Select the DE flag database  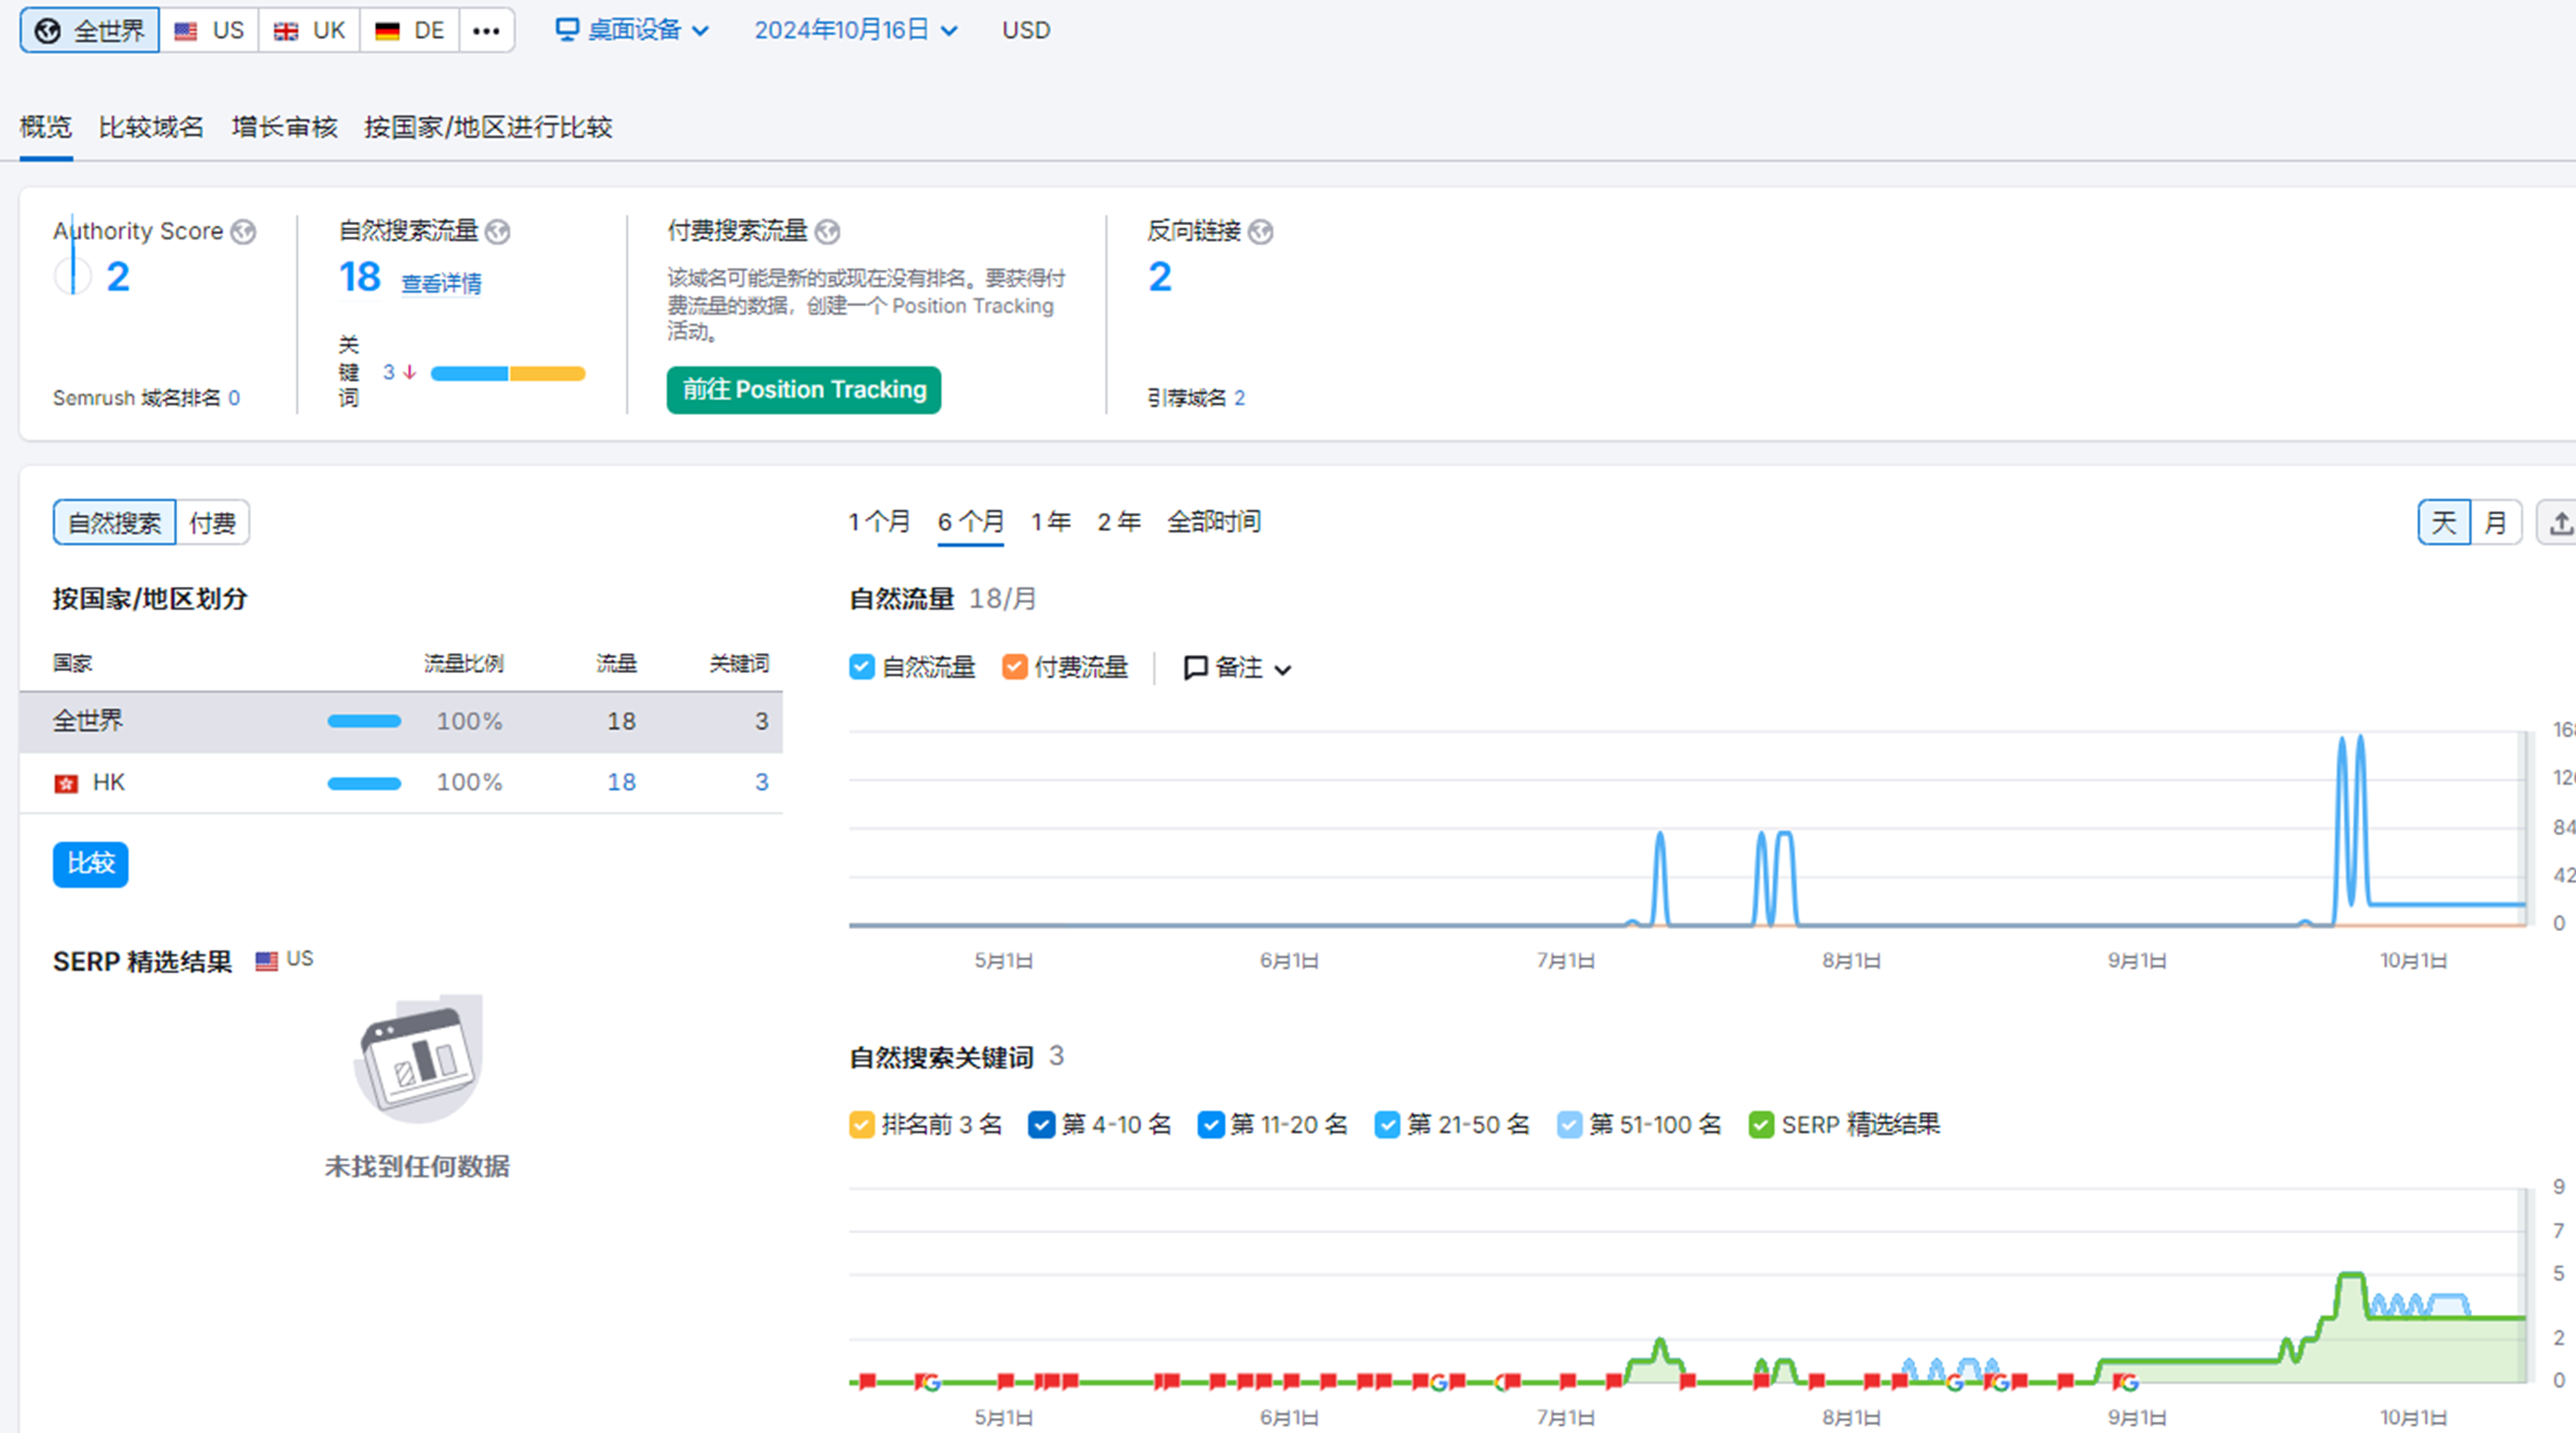(x=409, y=30)
